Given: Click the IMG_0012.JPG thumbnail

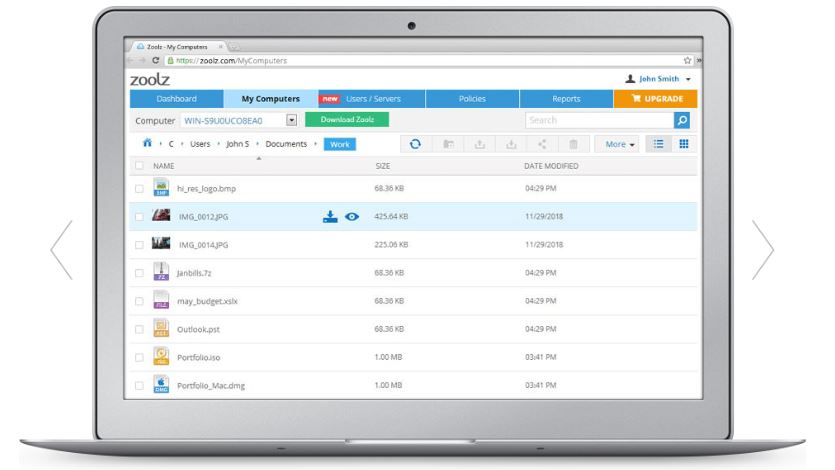Looking at the screenshot, I should click(x=161, y=215).
